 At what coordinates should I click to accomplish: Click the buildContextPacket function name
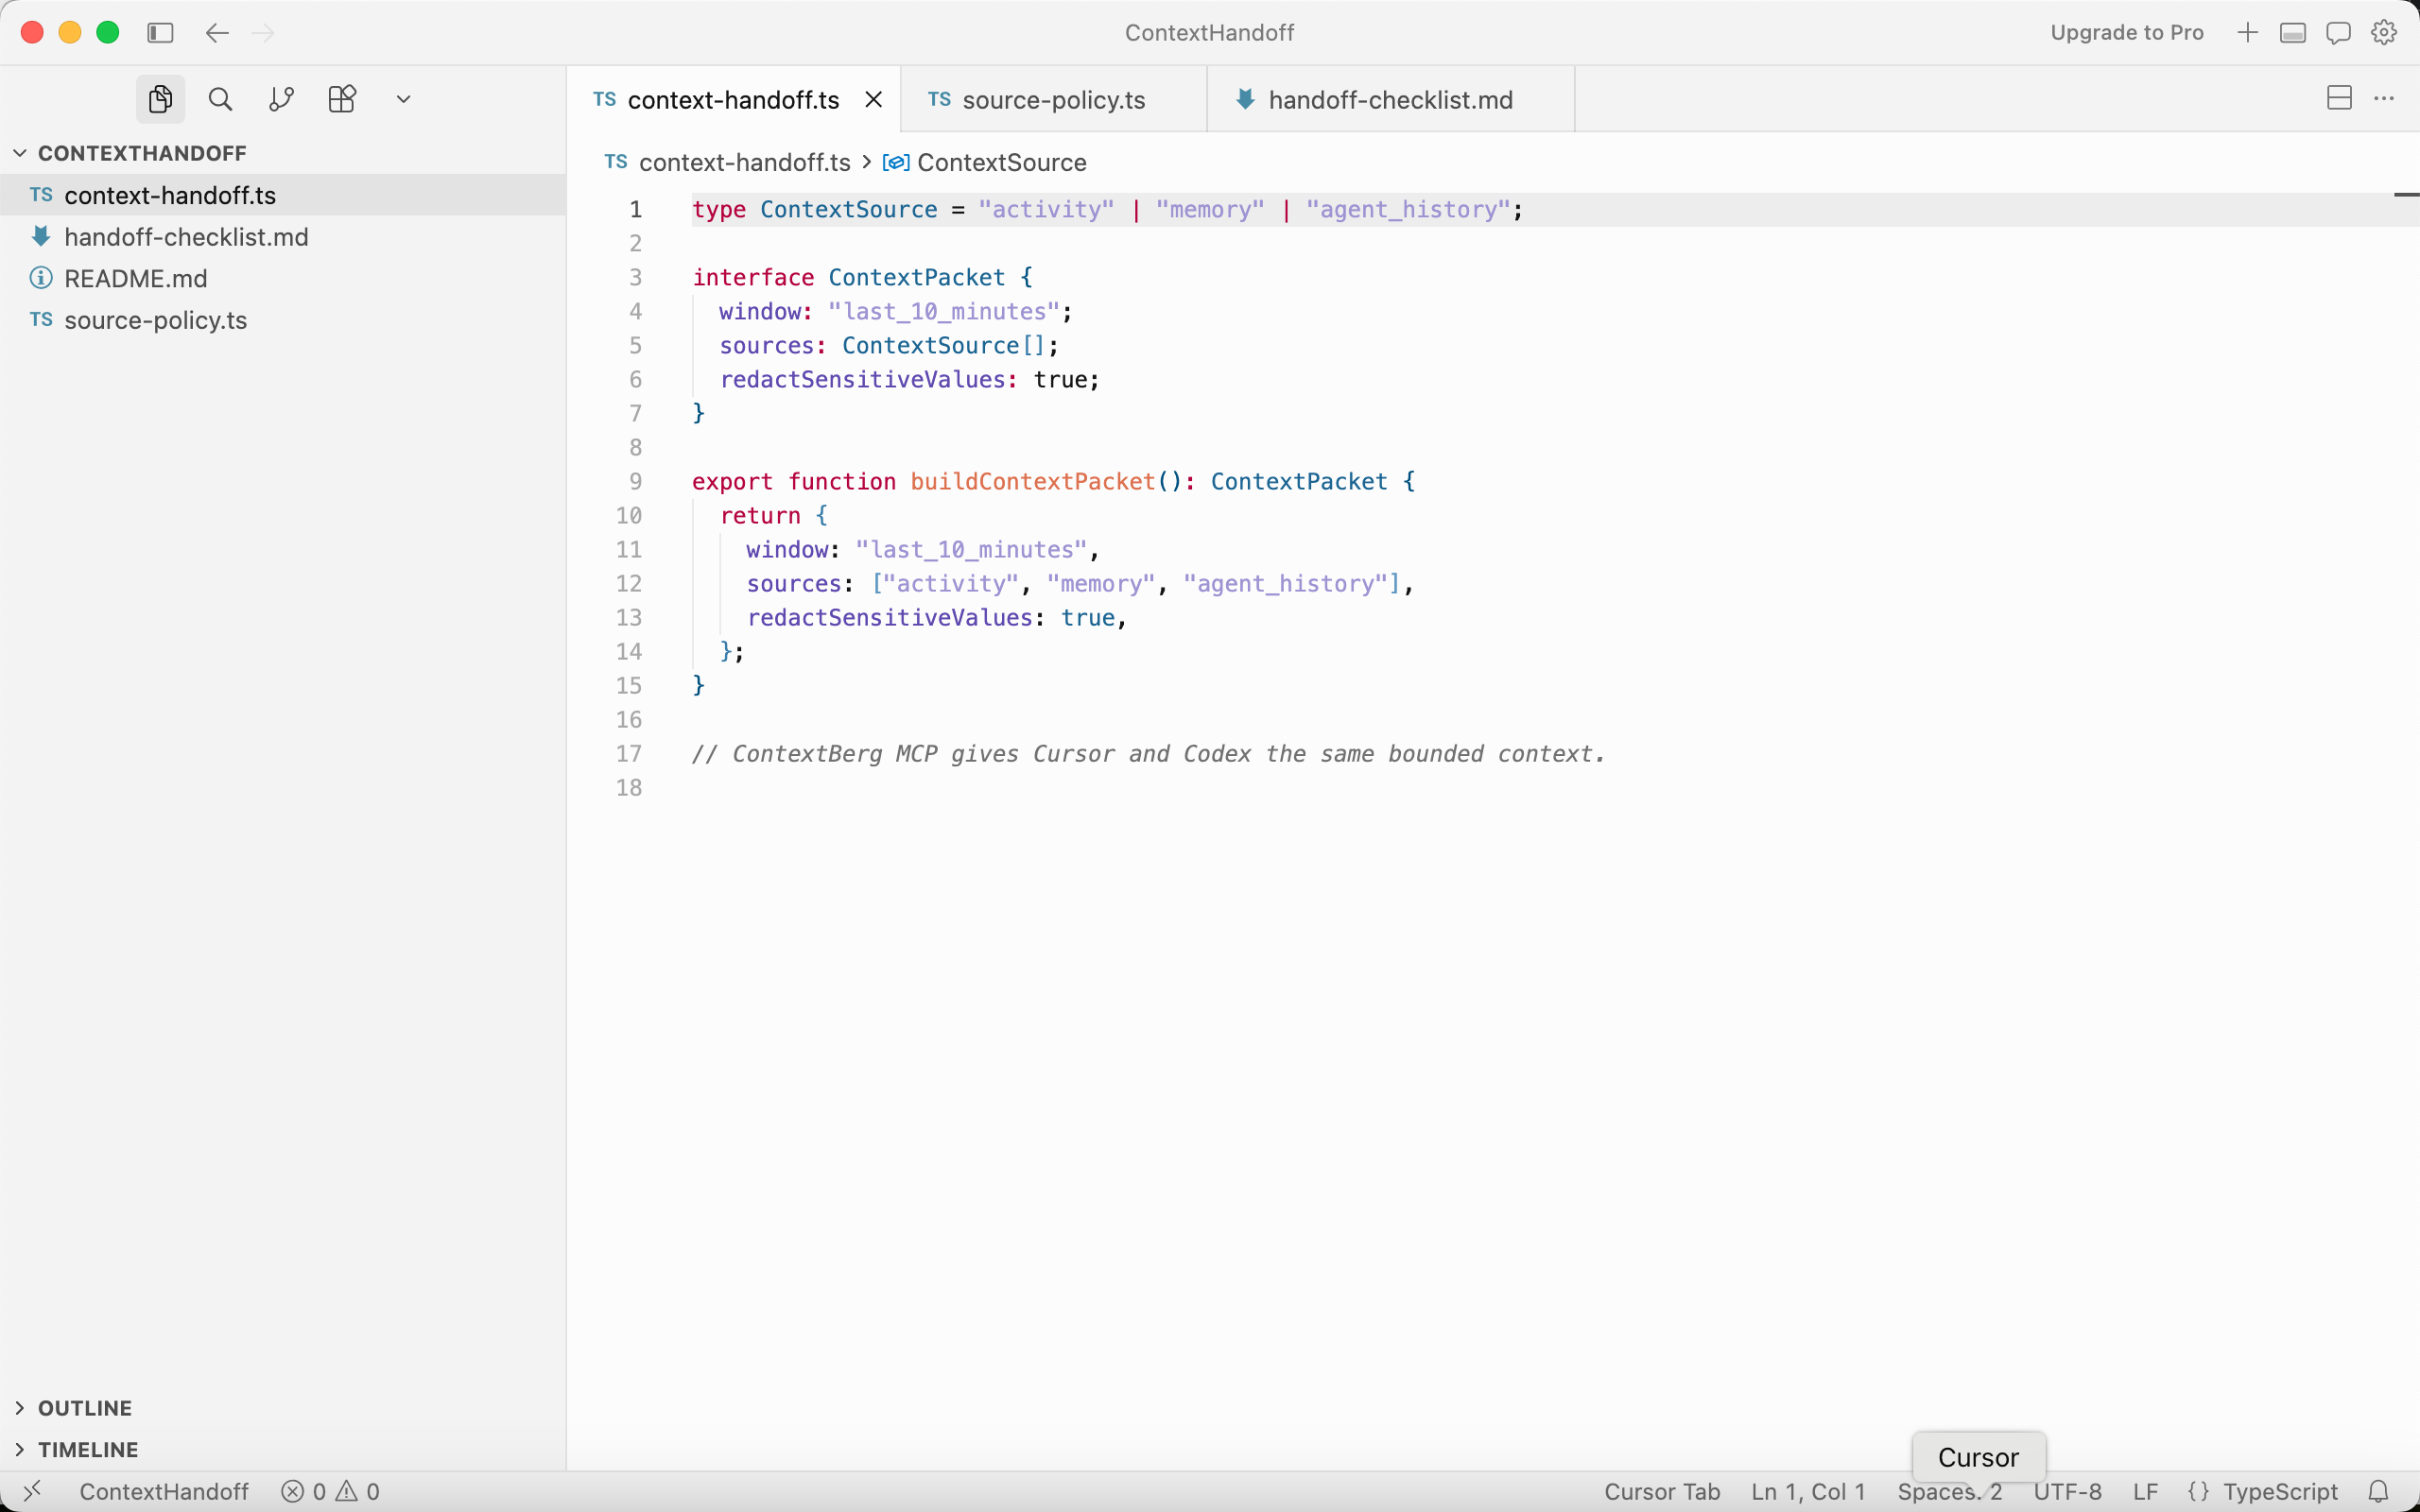(1032, 482)
